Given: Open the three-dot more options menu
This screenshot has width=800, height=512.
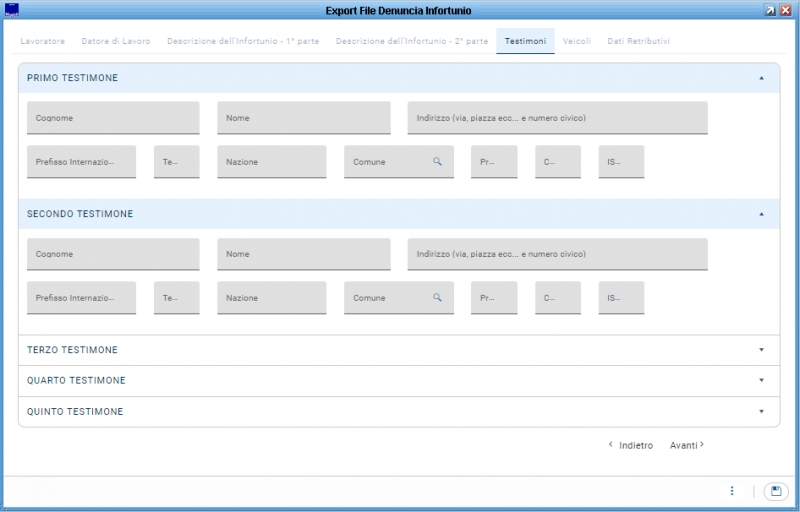Looking at the screenshot, I should tap(732, 491).
